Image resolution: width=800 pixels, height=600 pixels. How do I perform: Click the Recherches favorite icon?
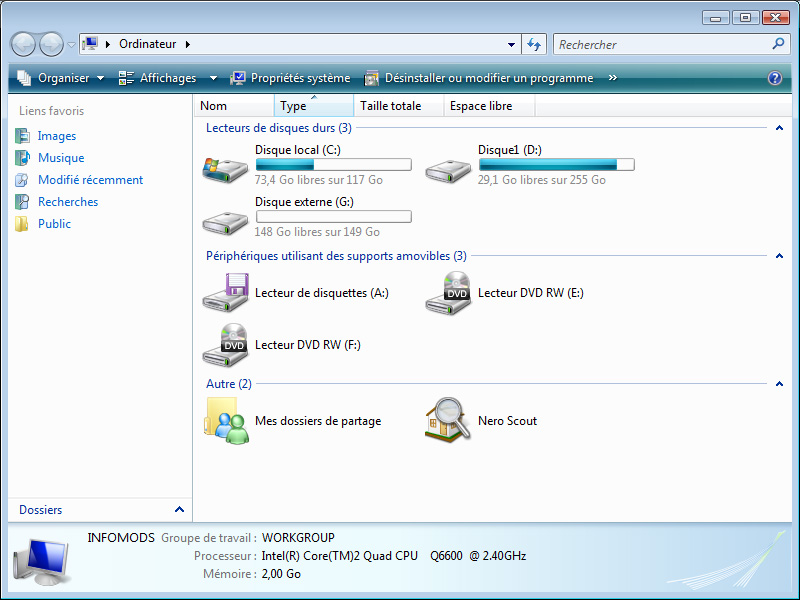point(22,202)
